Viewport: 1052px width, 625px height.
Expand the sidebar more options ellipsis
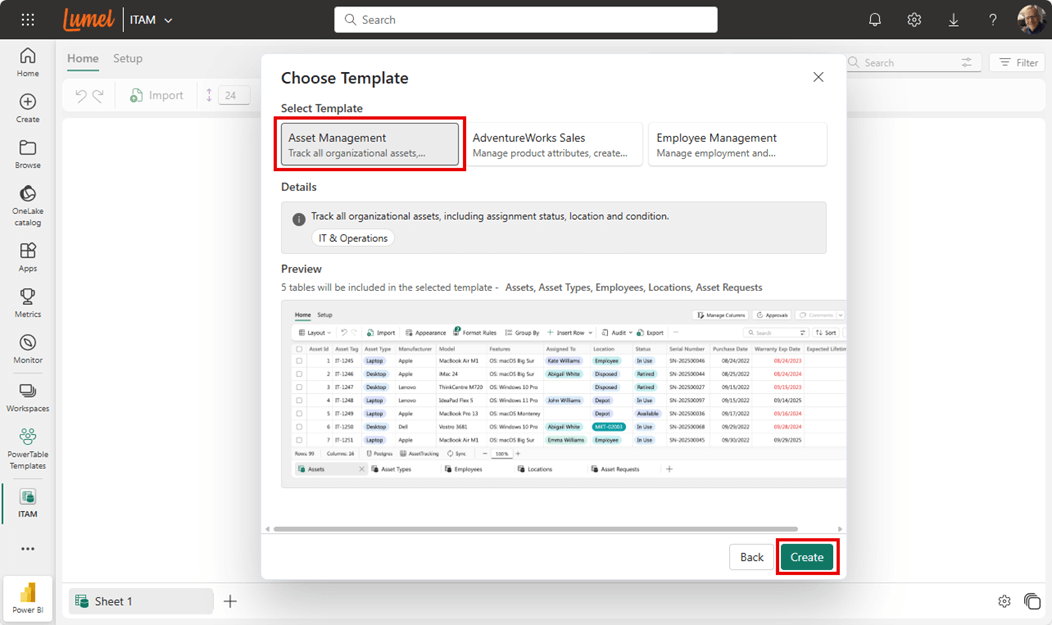point(28,549)
